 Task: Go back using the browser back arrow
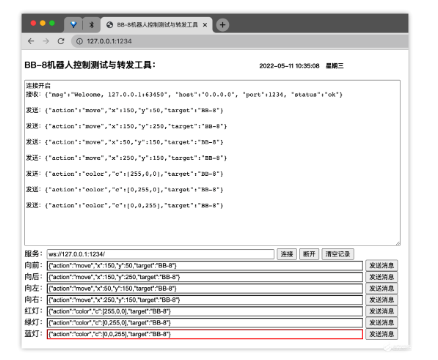31,41
